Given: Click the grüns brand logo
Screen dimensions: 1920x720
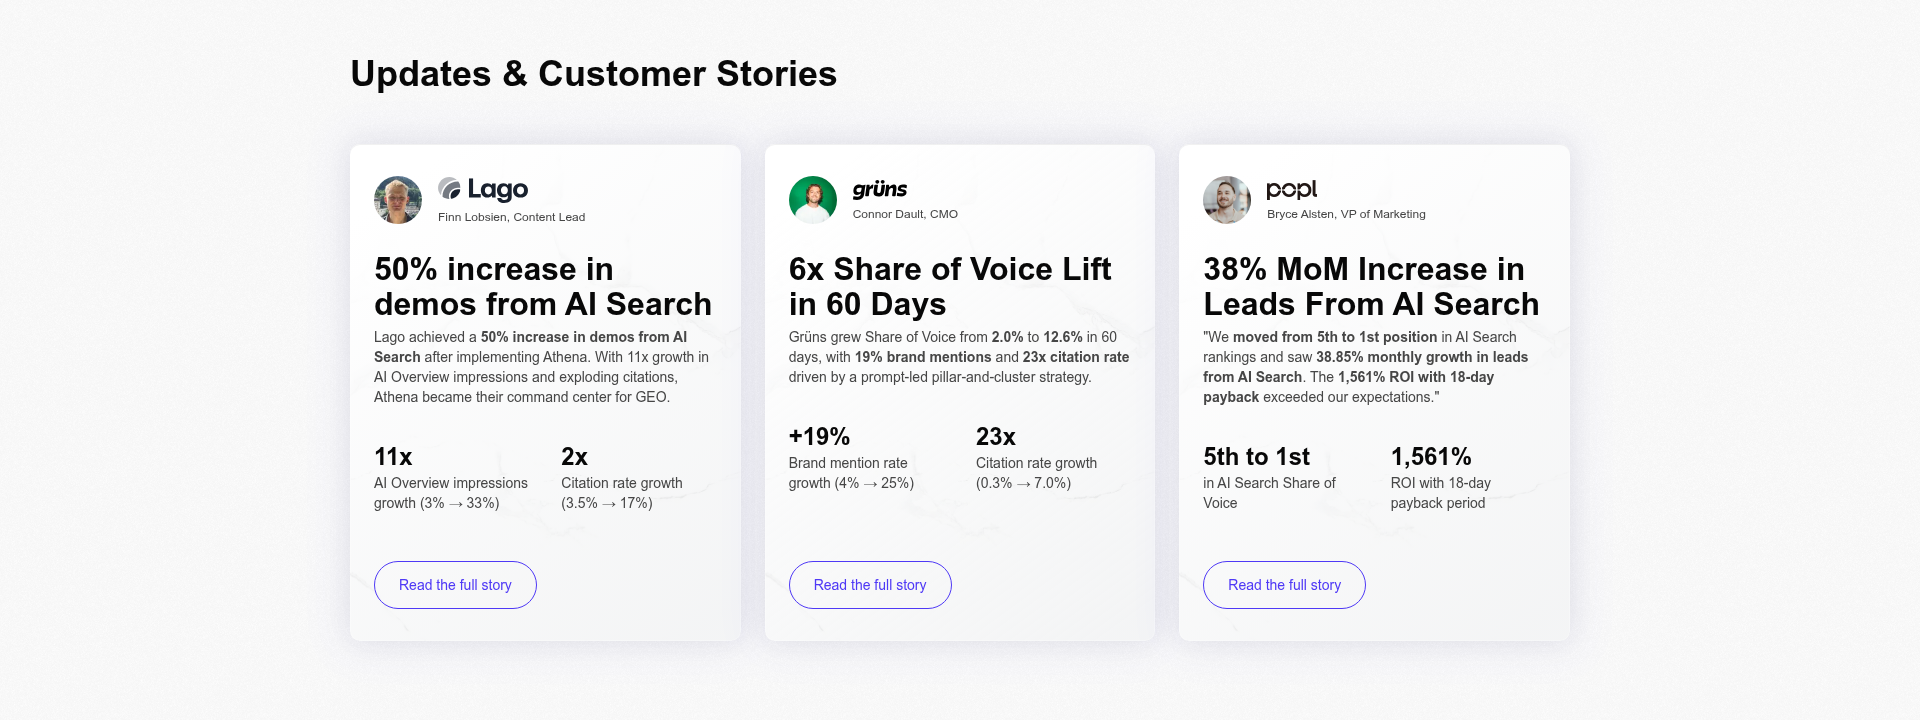Looking at the screenshot, I should [x=879, y=189].
